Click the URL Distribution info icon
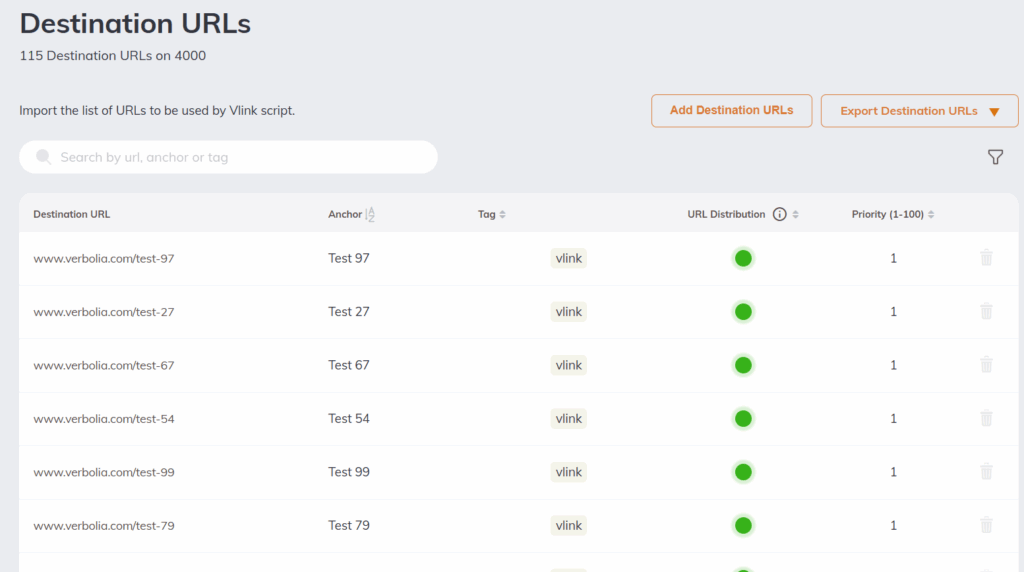This screenshot has height=572, width=1024. click(x=780, y=214)
